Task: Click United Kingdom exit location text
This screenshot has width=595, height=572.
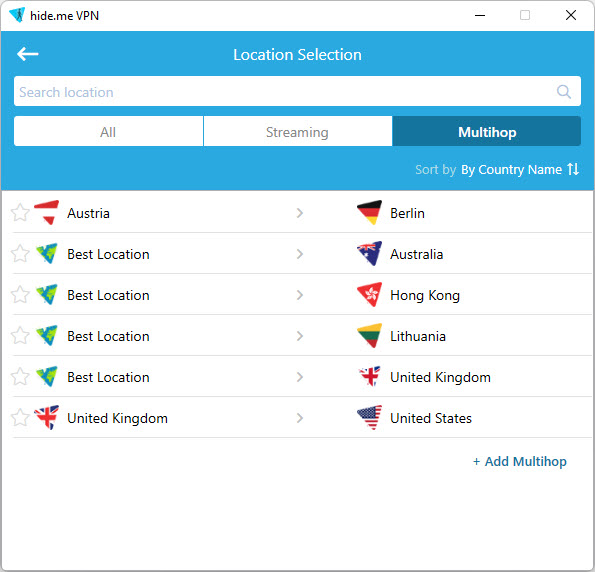Action: (440, 377)
